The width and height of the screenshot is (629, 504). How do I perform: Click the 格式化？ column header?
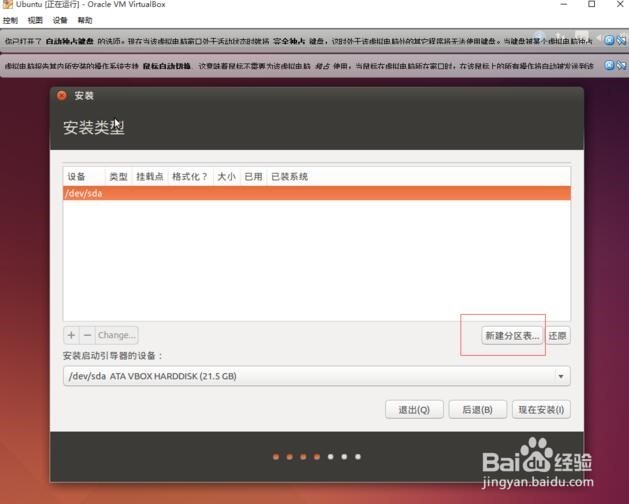tap(190, 177)
